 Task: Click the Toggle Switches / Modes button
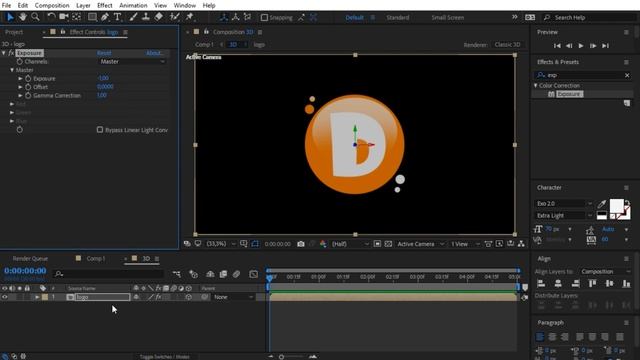tap(164, 357)
